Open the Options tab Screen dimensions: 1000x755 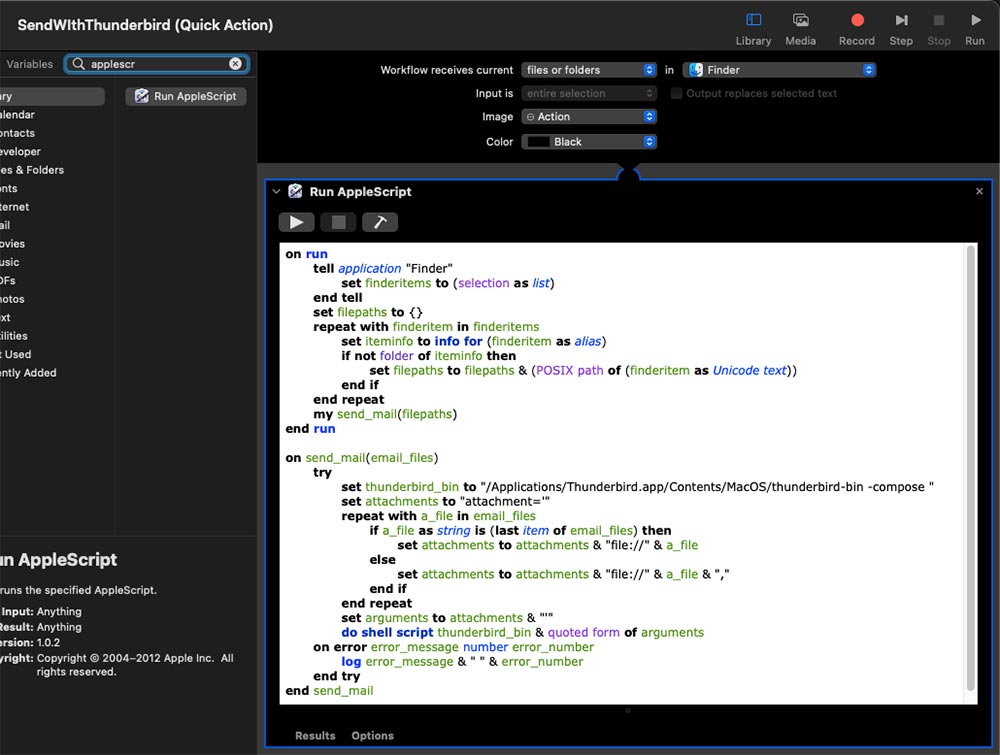372,735
